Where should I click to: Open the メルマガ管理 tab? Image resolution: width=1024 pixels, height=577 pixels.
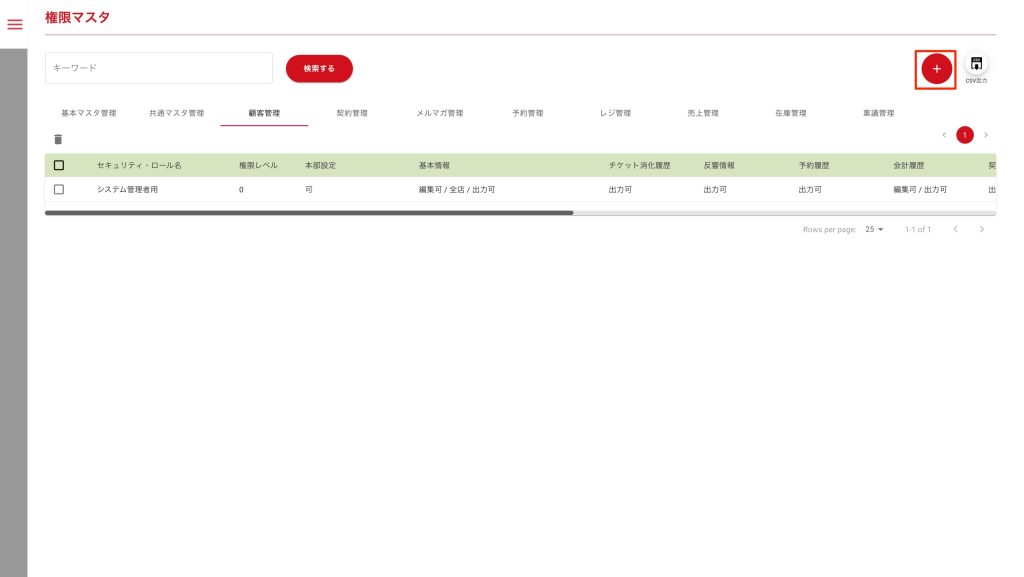(x=439, y=113)
